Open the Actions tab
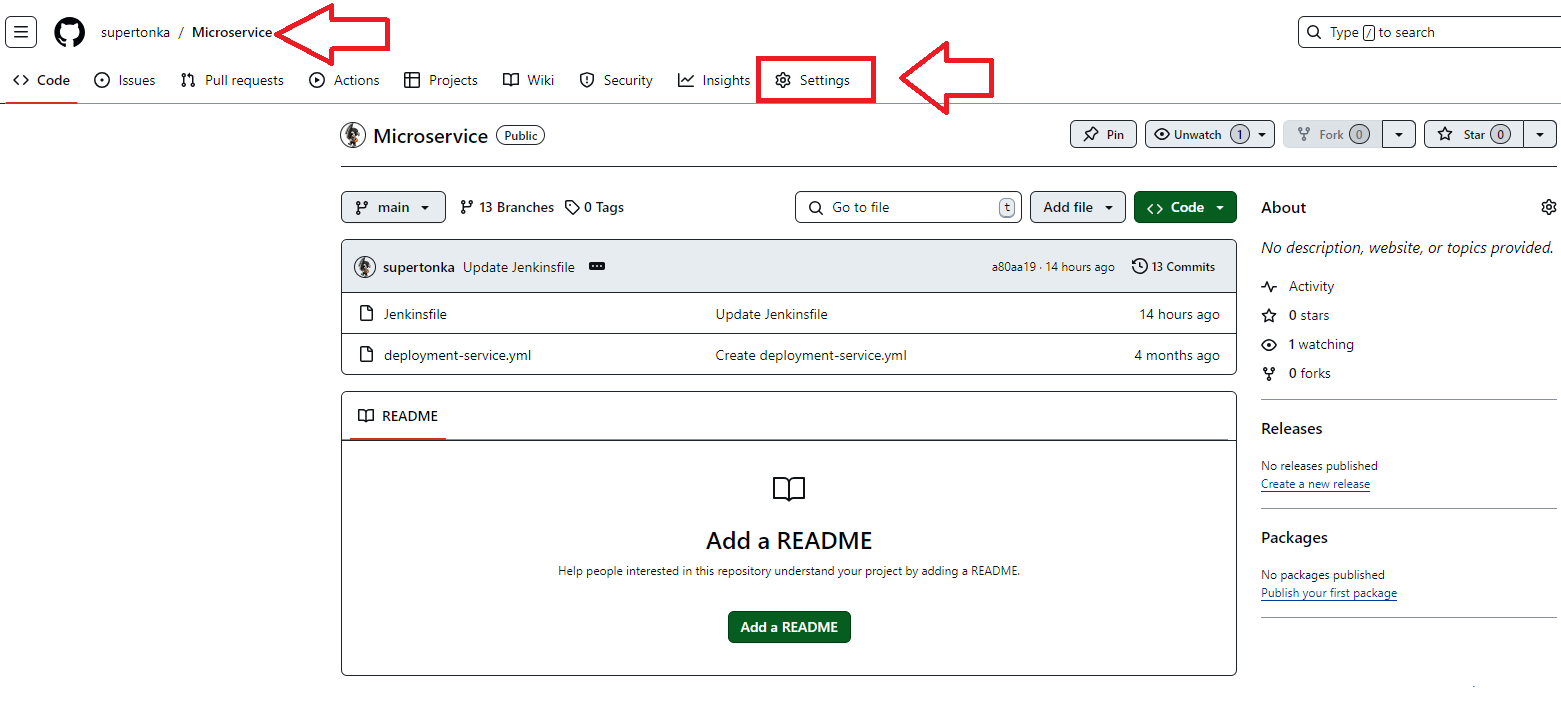 [x=345, y=80]
